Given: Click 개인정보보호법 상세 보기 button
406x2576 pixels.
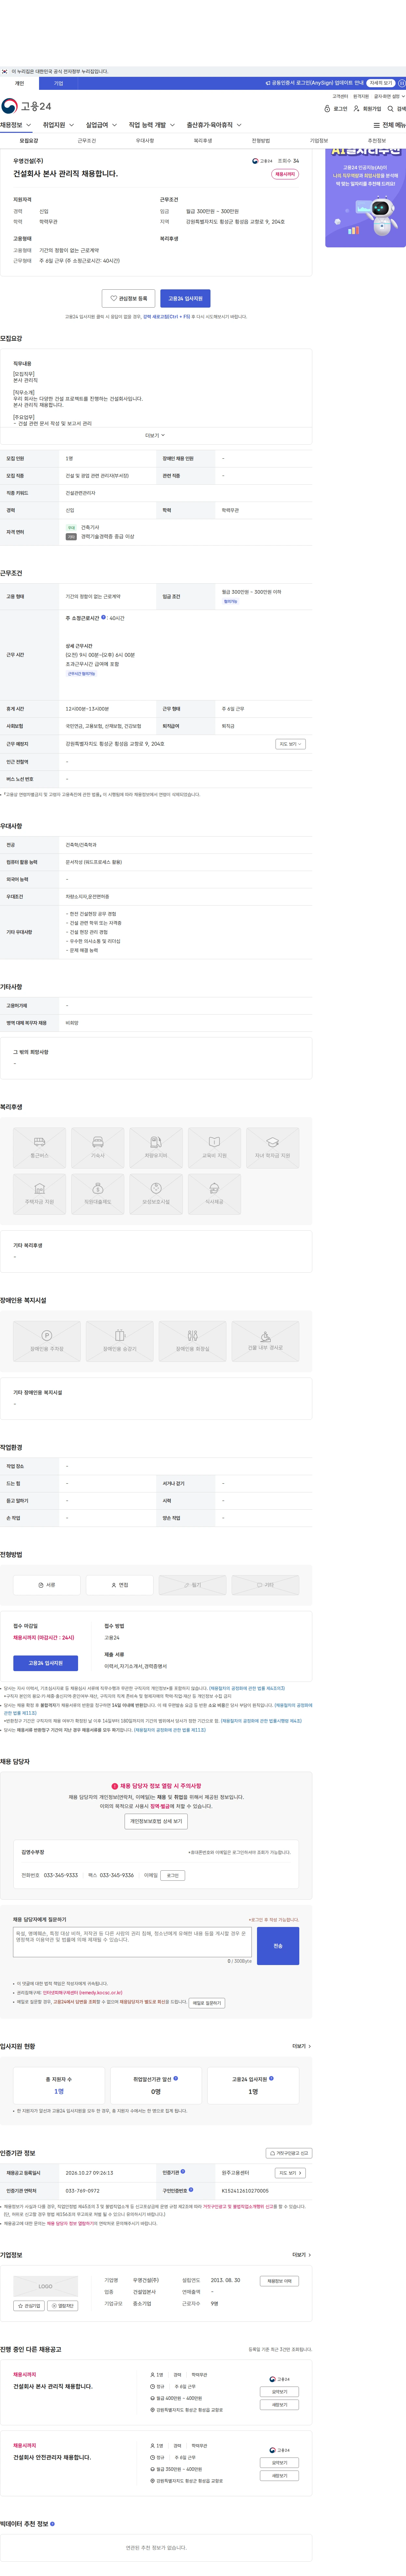Looking at the screenshot, I should coord(156,1821).
